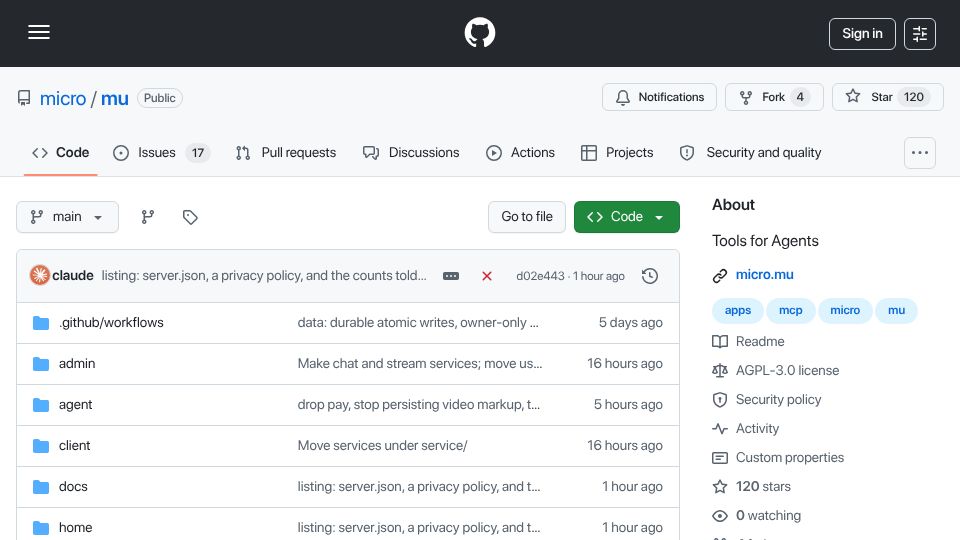Click the client folder icon

pyautogui.click(x=41, y=446)
